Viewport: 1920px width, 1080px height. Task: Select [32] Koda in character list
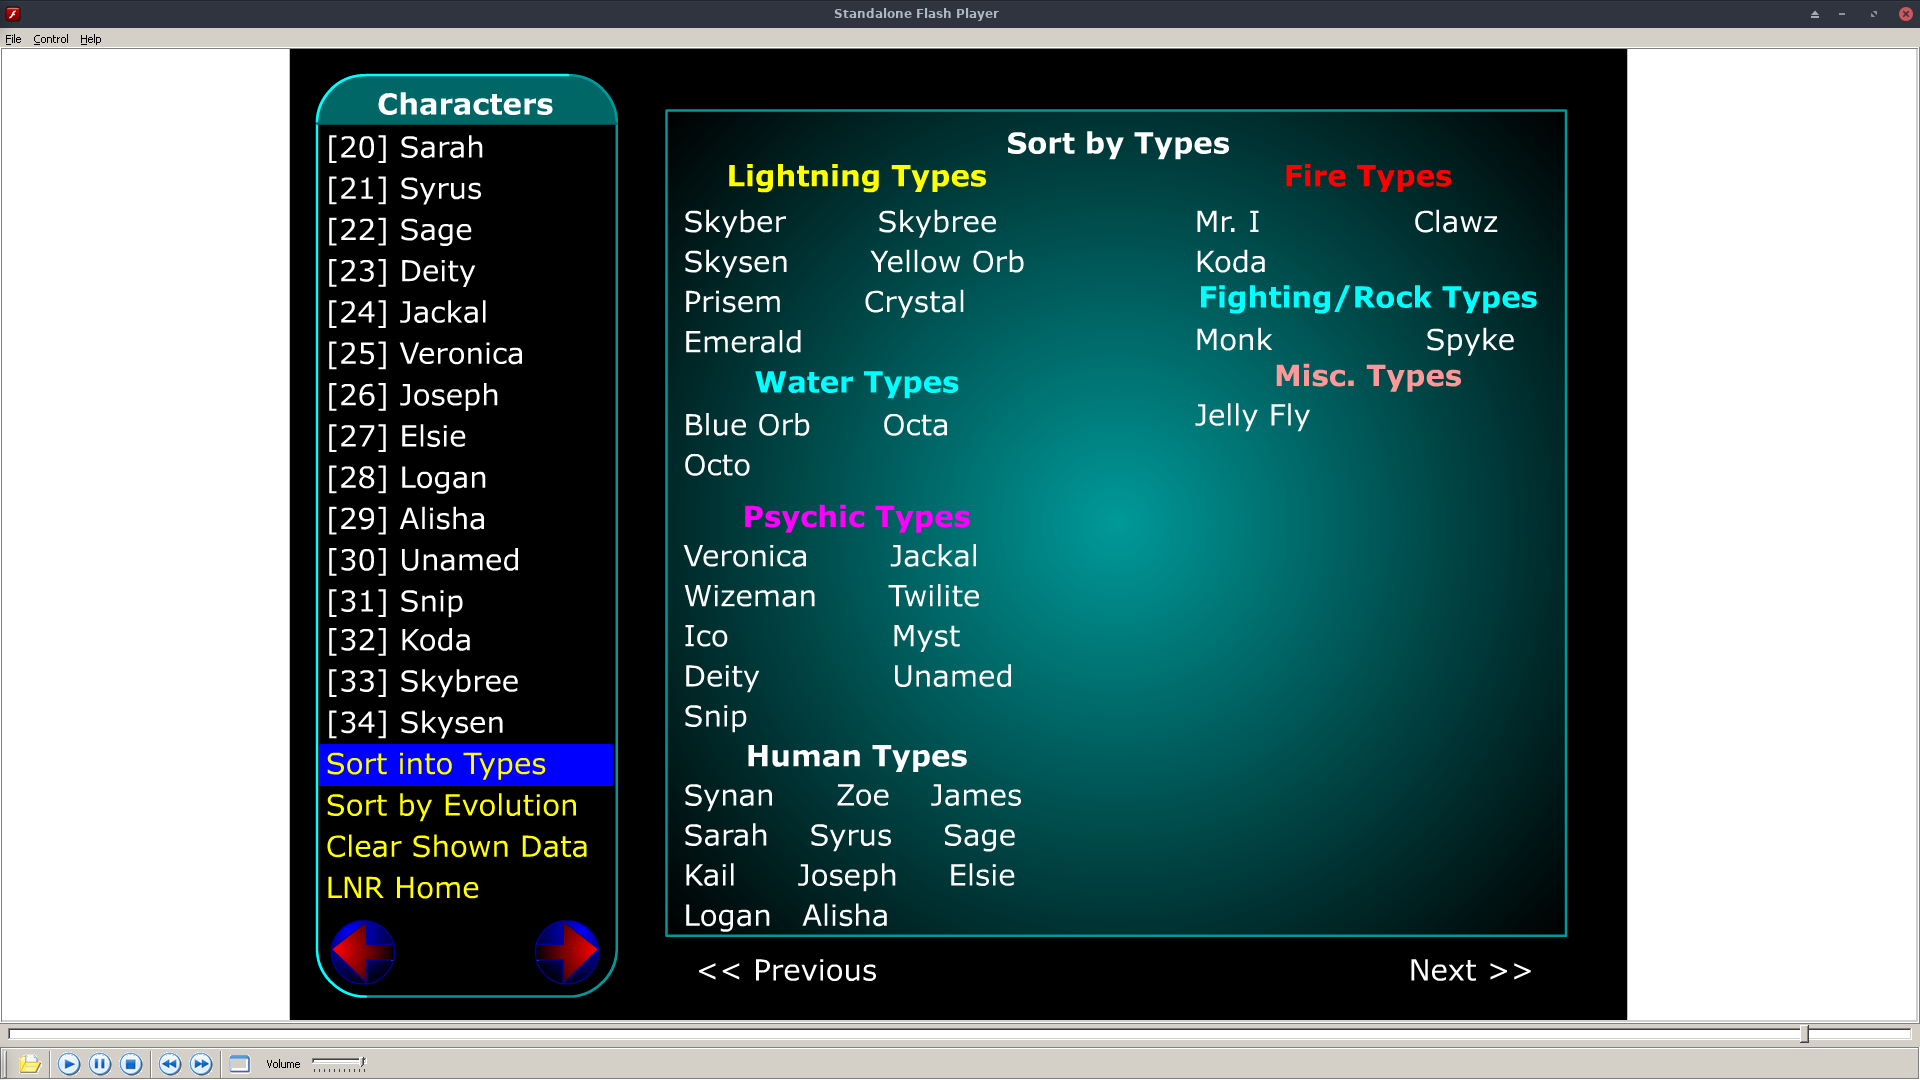[x=399, y=640]
